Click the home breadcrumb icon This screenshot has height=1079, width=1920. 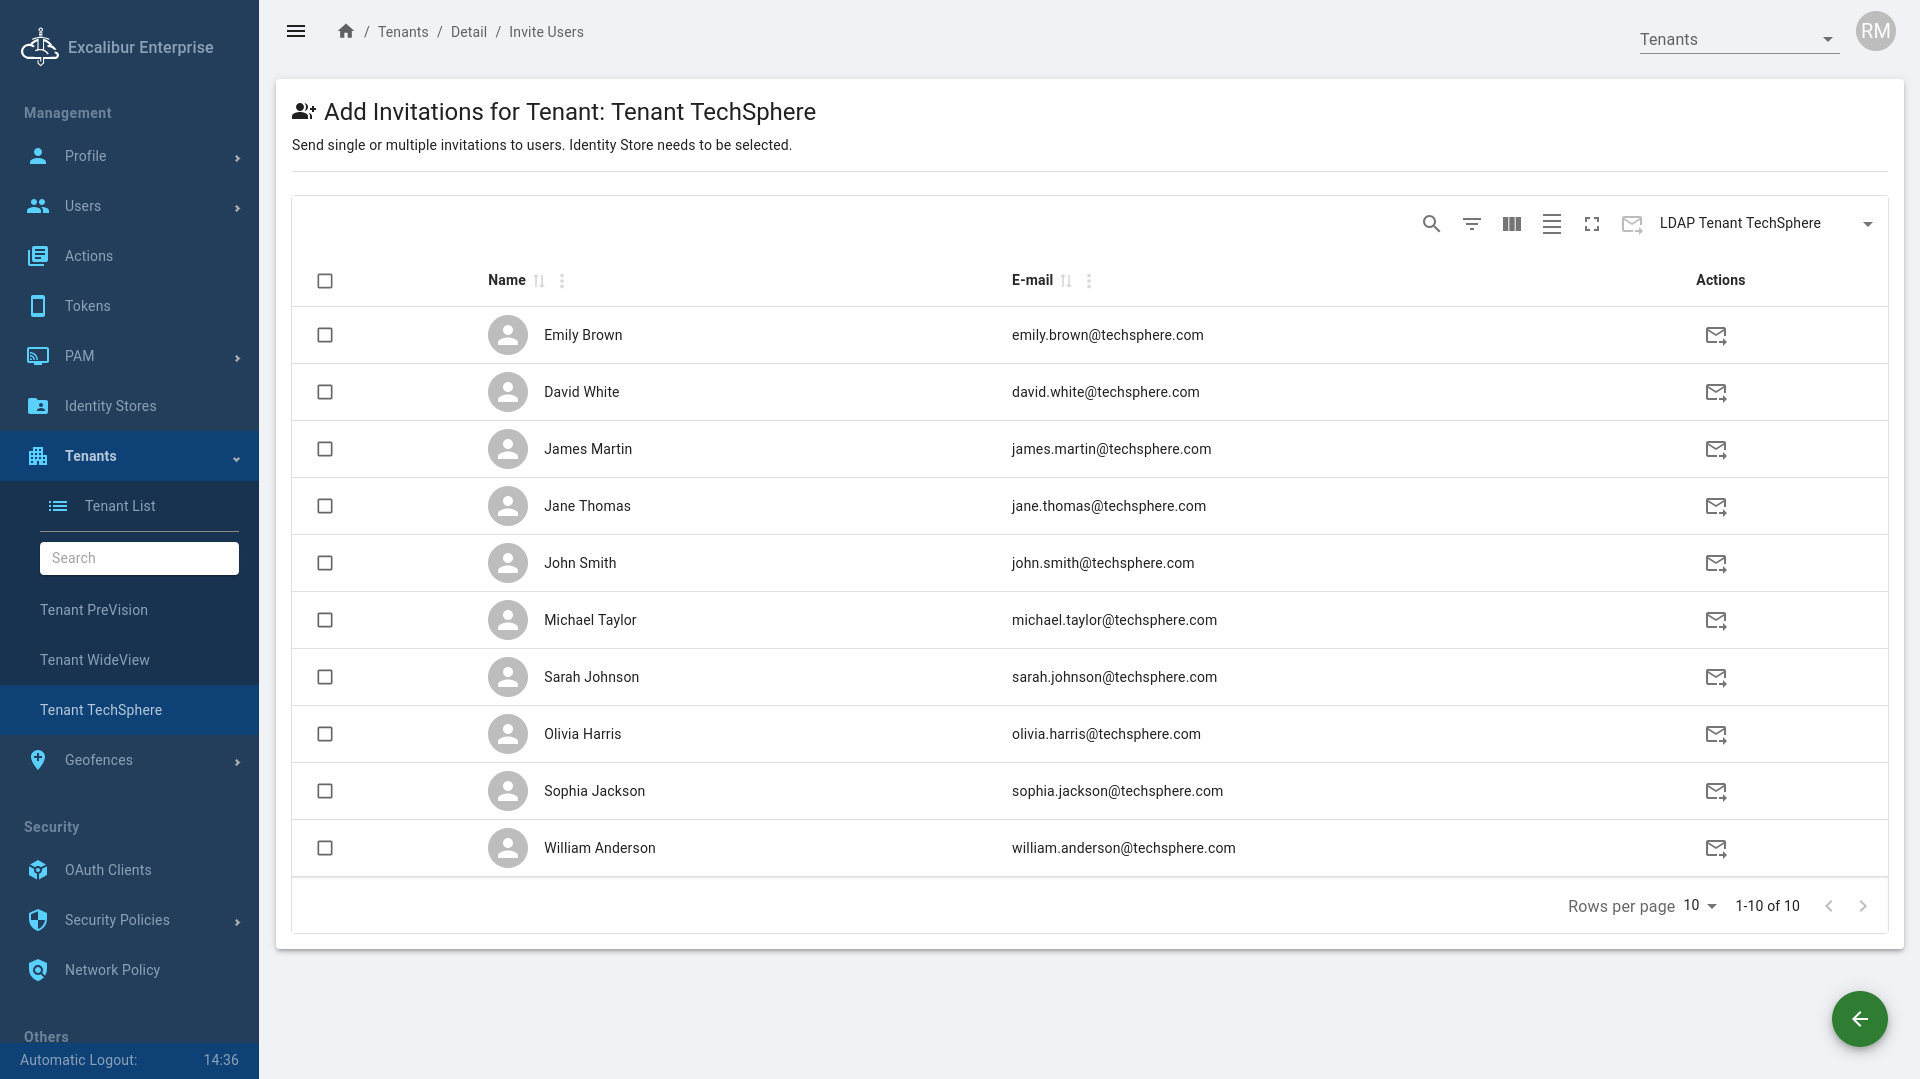tap(346, 32)
